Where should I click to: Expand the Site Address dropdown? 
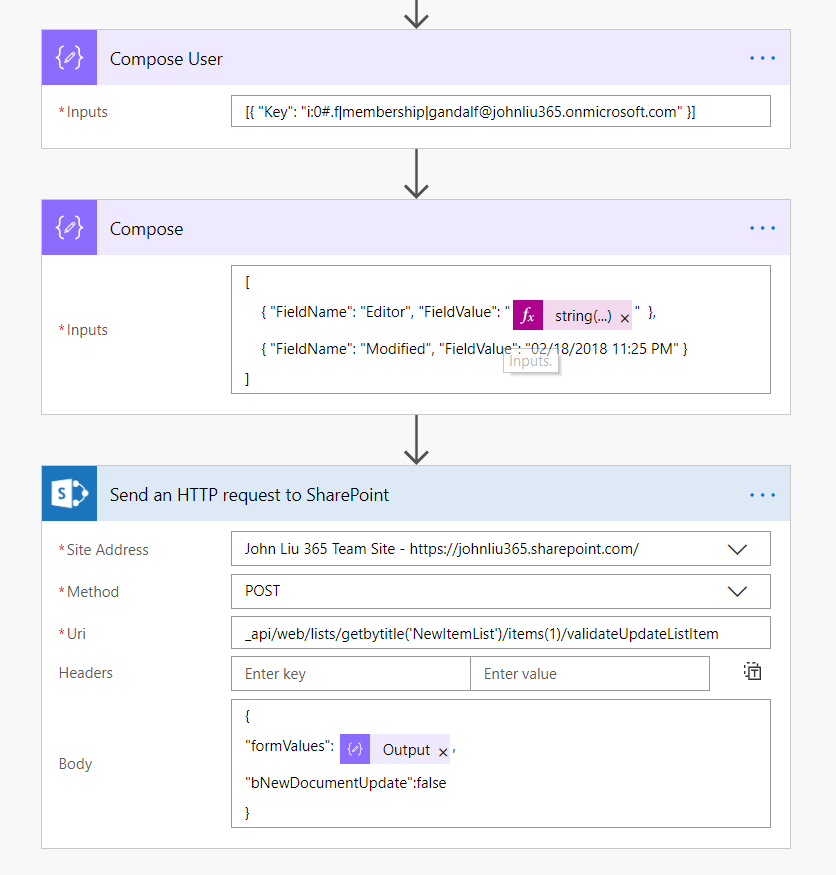coord(738,549)
